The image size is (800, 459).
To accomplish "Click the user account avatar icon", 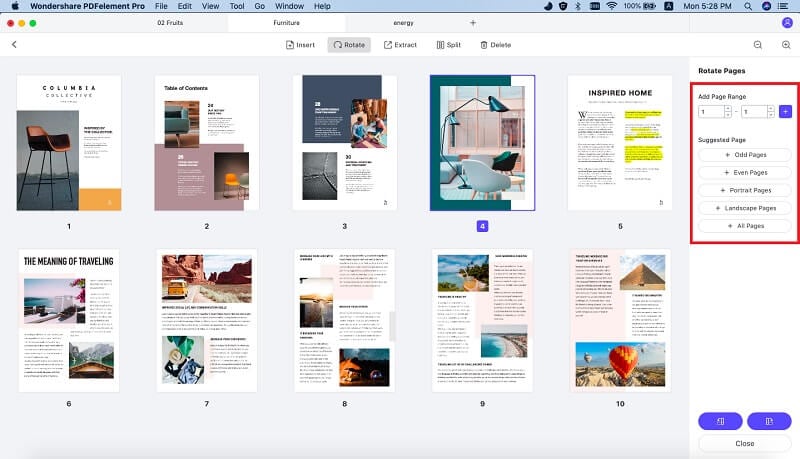I will [x=787, y=22].
